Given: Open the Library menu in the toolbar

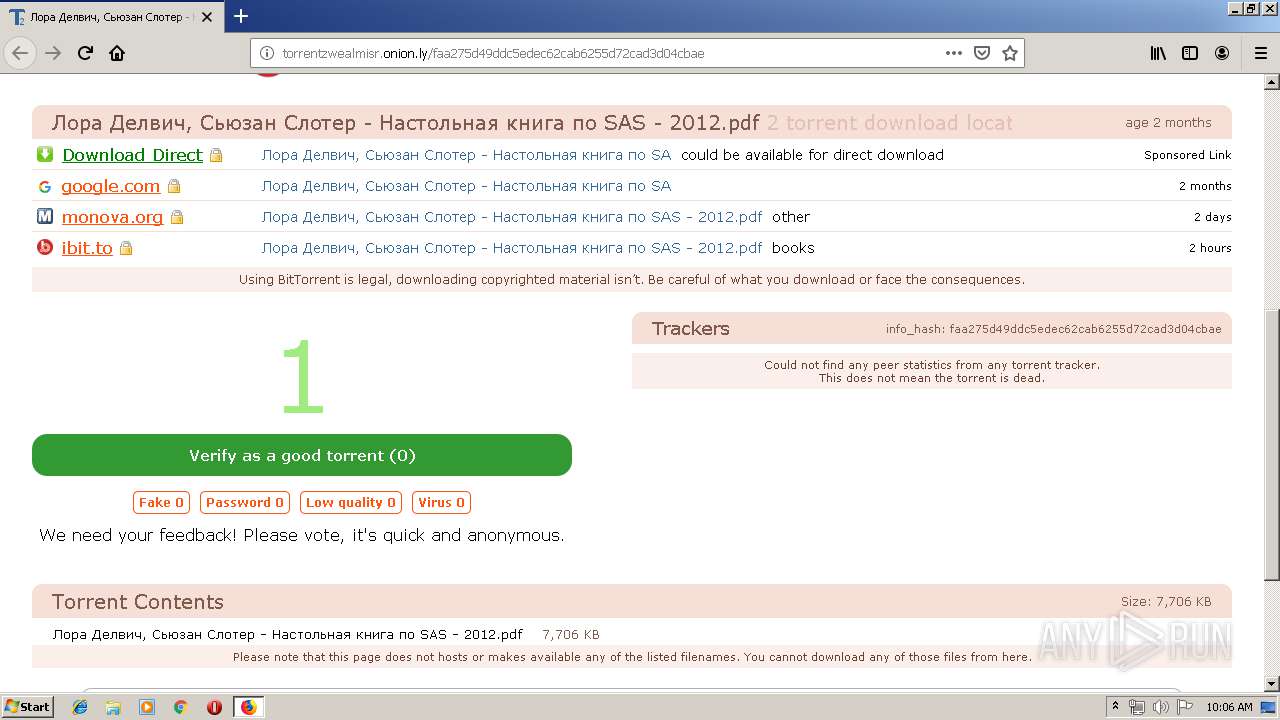Looking at the screenshot, I should 1158,53.
